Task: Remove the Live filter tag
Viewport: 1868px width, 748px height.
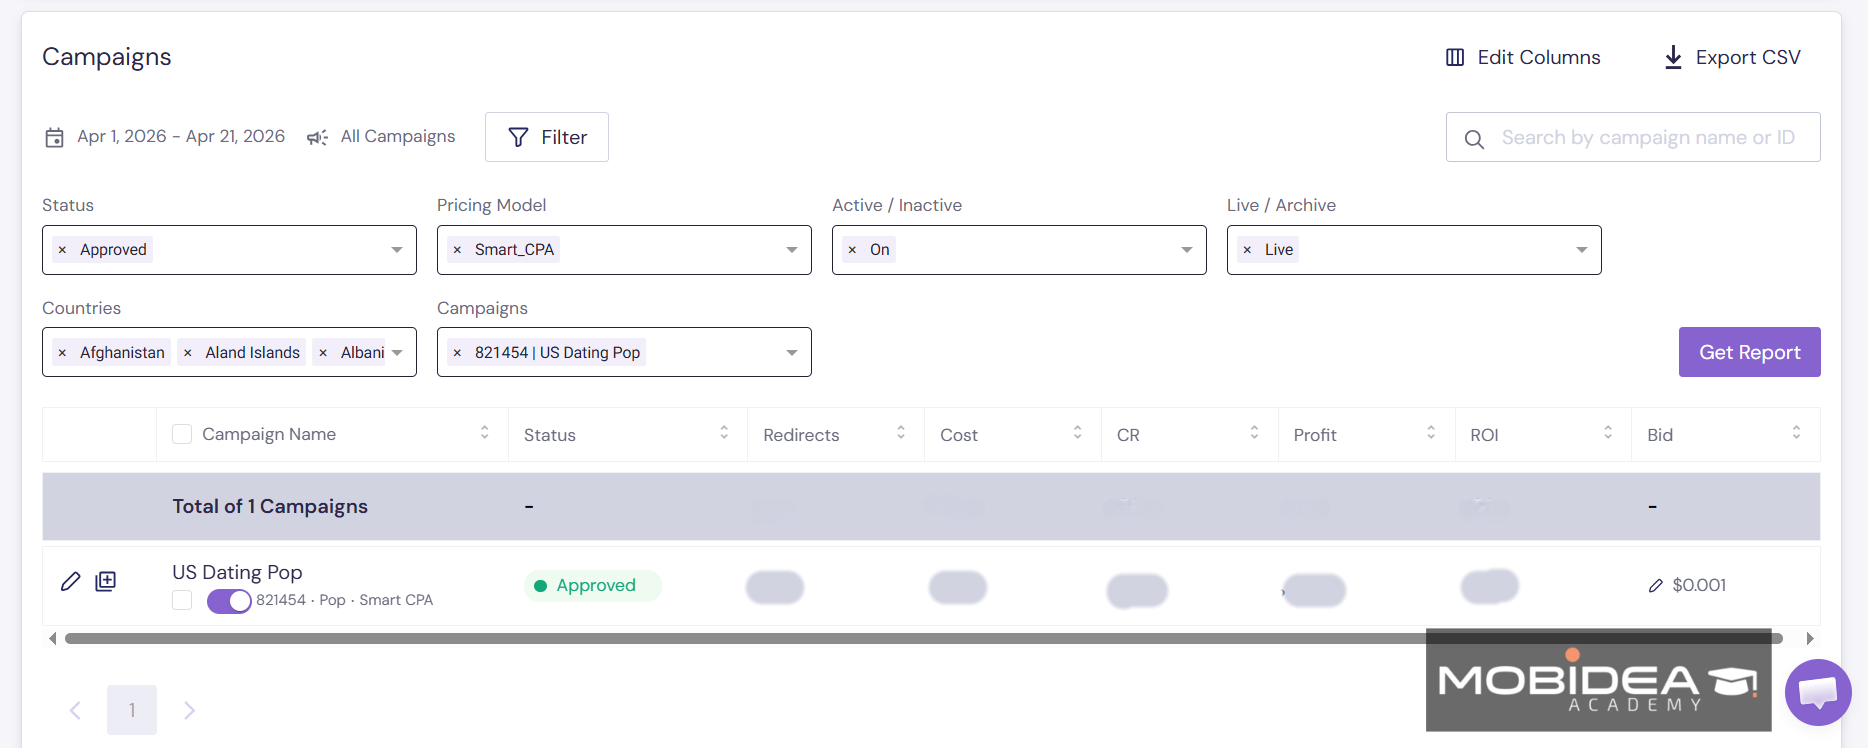Action: click(1247, 250)
